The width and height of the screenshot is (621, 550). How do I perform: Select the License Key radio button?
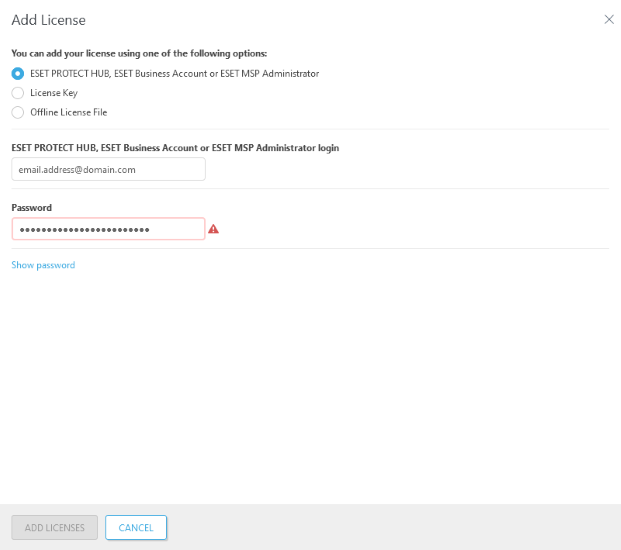(17, 93)
